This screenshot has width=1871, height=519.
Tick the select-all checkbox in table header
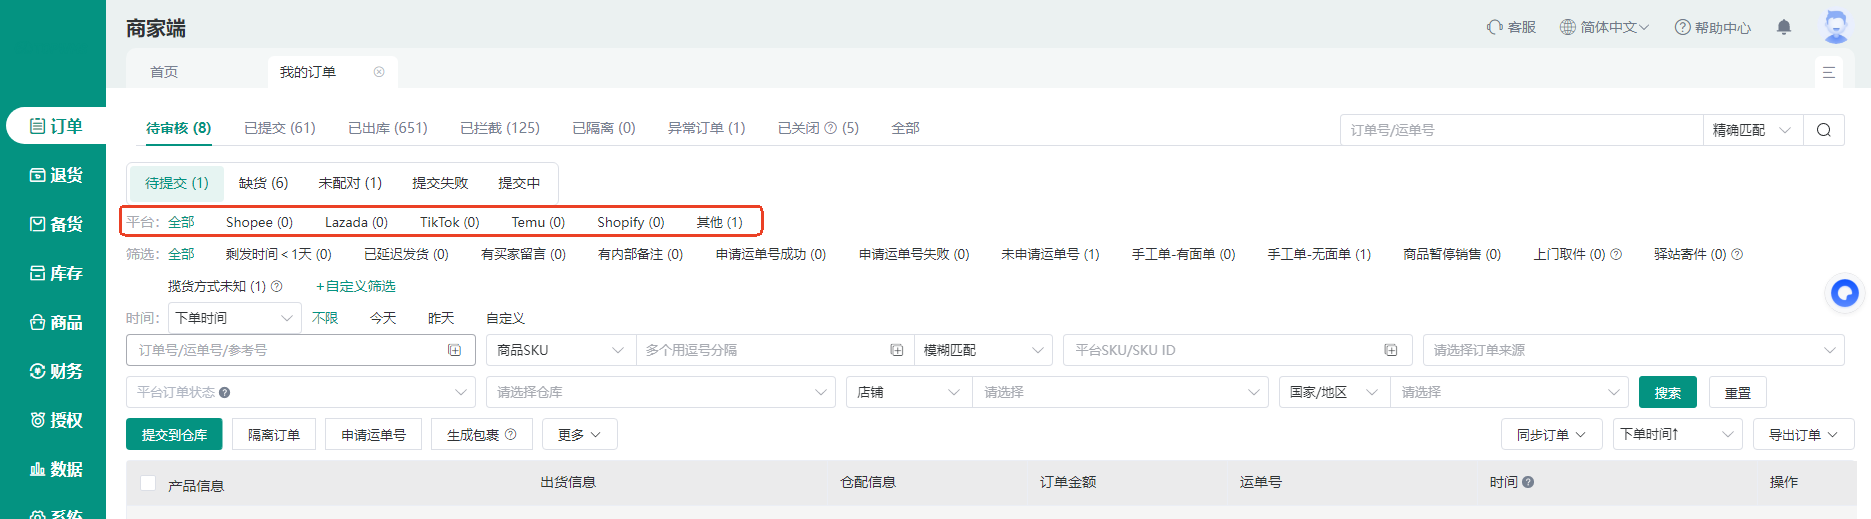pos(148,484)
